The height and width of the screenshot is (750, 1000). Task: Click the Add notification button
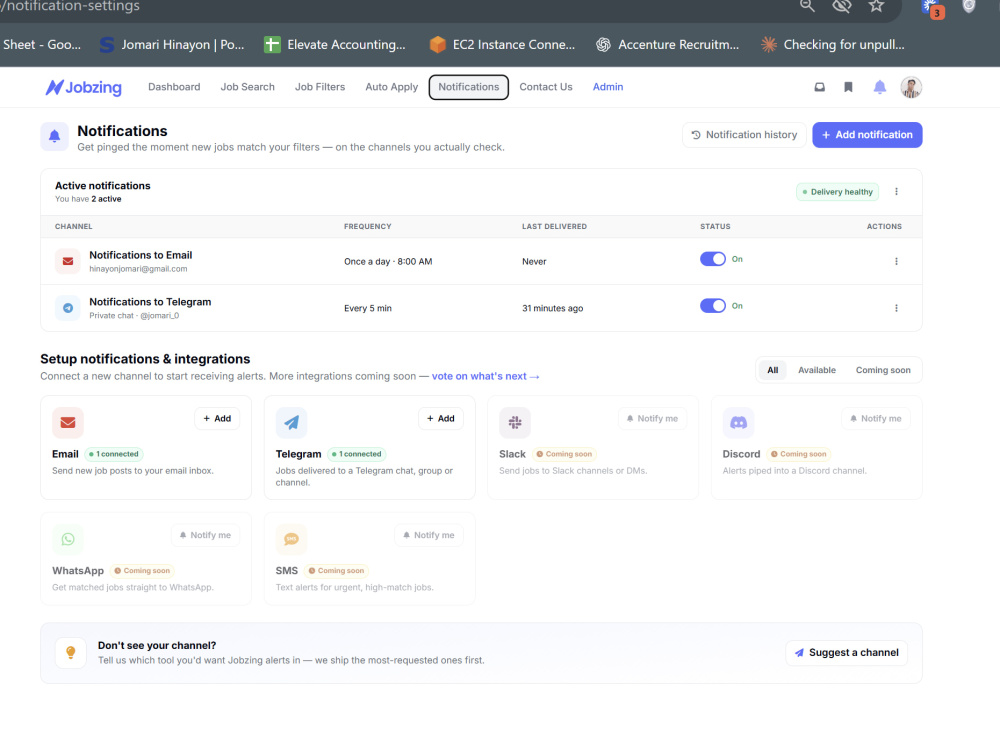click(867, 135)
